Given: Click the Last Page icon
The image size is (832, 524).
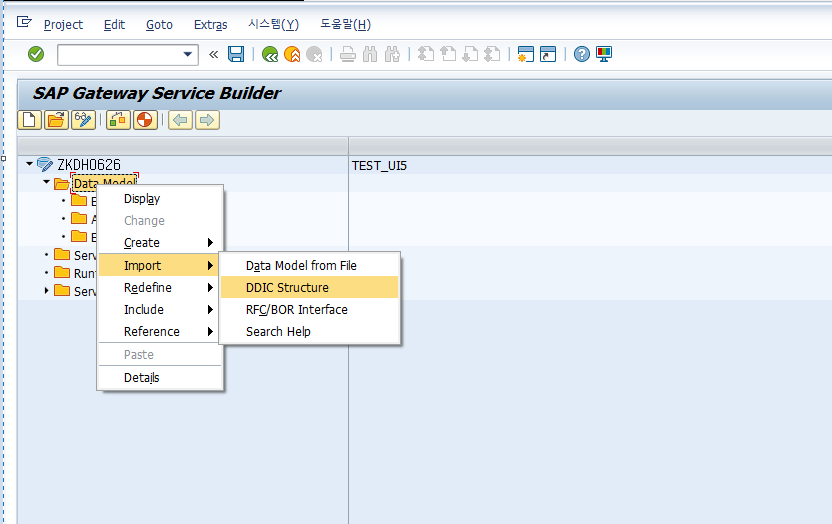Looking at the screenshot, I should point(492,54).
